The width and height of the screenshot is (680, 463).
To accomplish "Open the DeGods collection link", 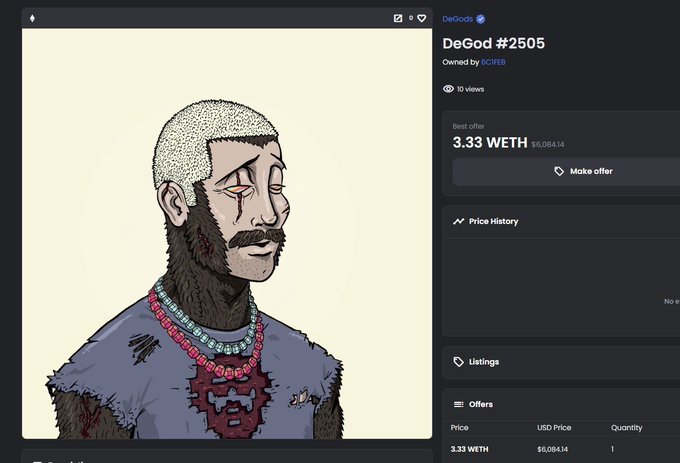I will click(x=457, y=19).
